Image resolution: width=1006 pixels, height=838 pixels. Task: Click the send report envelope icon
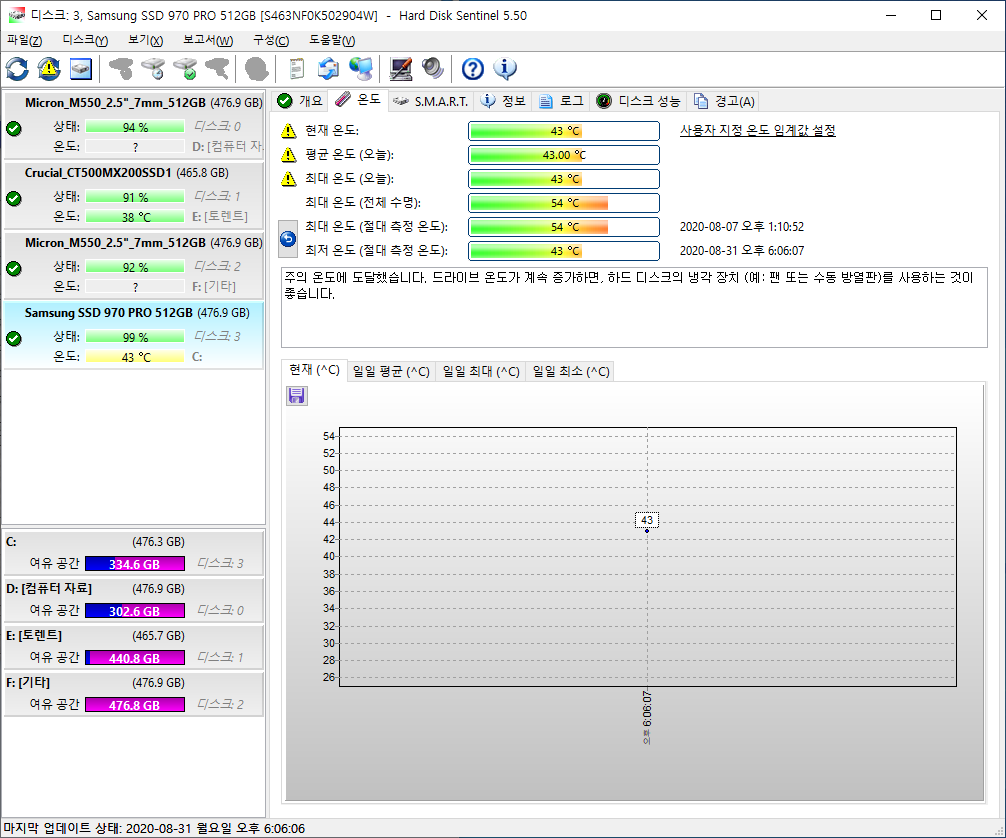328,69
